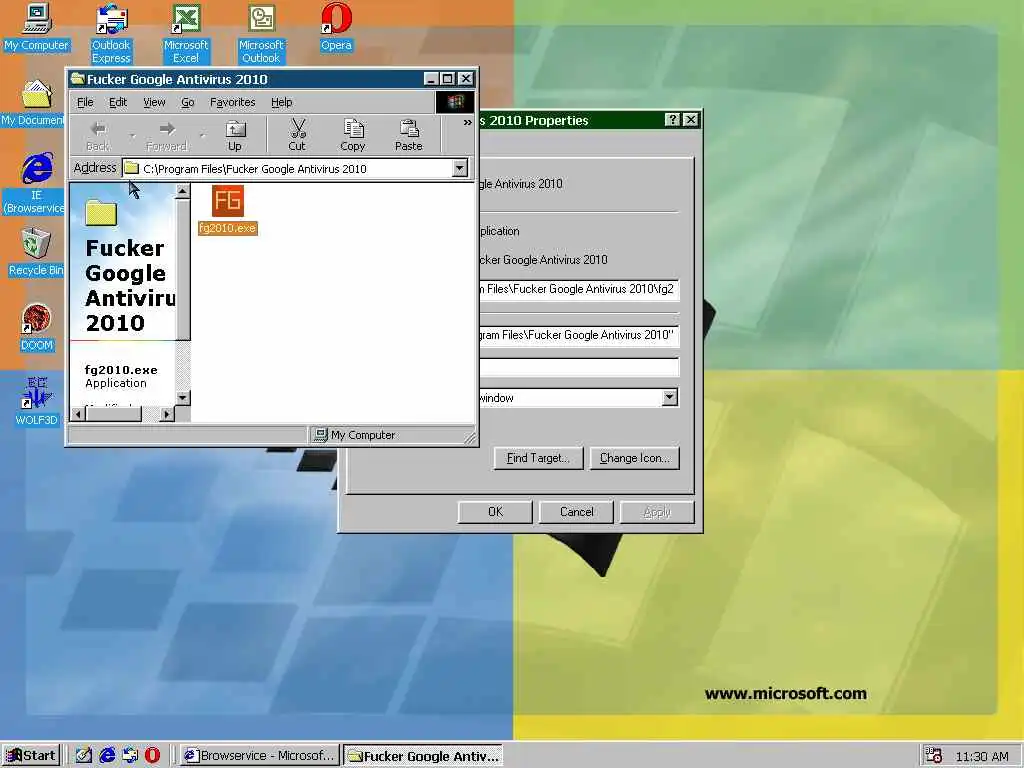The width and height of the screenshot is (1024, 768).
Task: Open Forward history dropdown arrow
Action: [202, 136]
